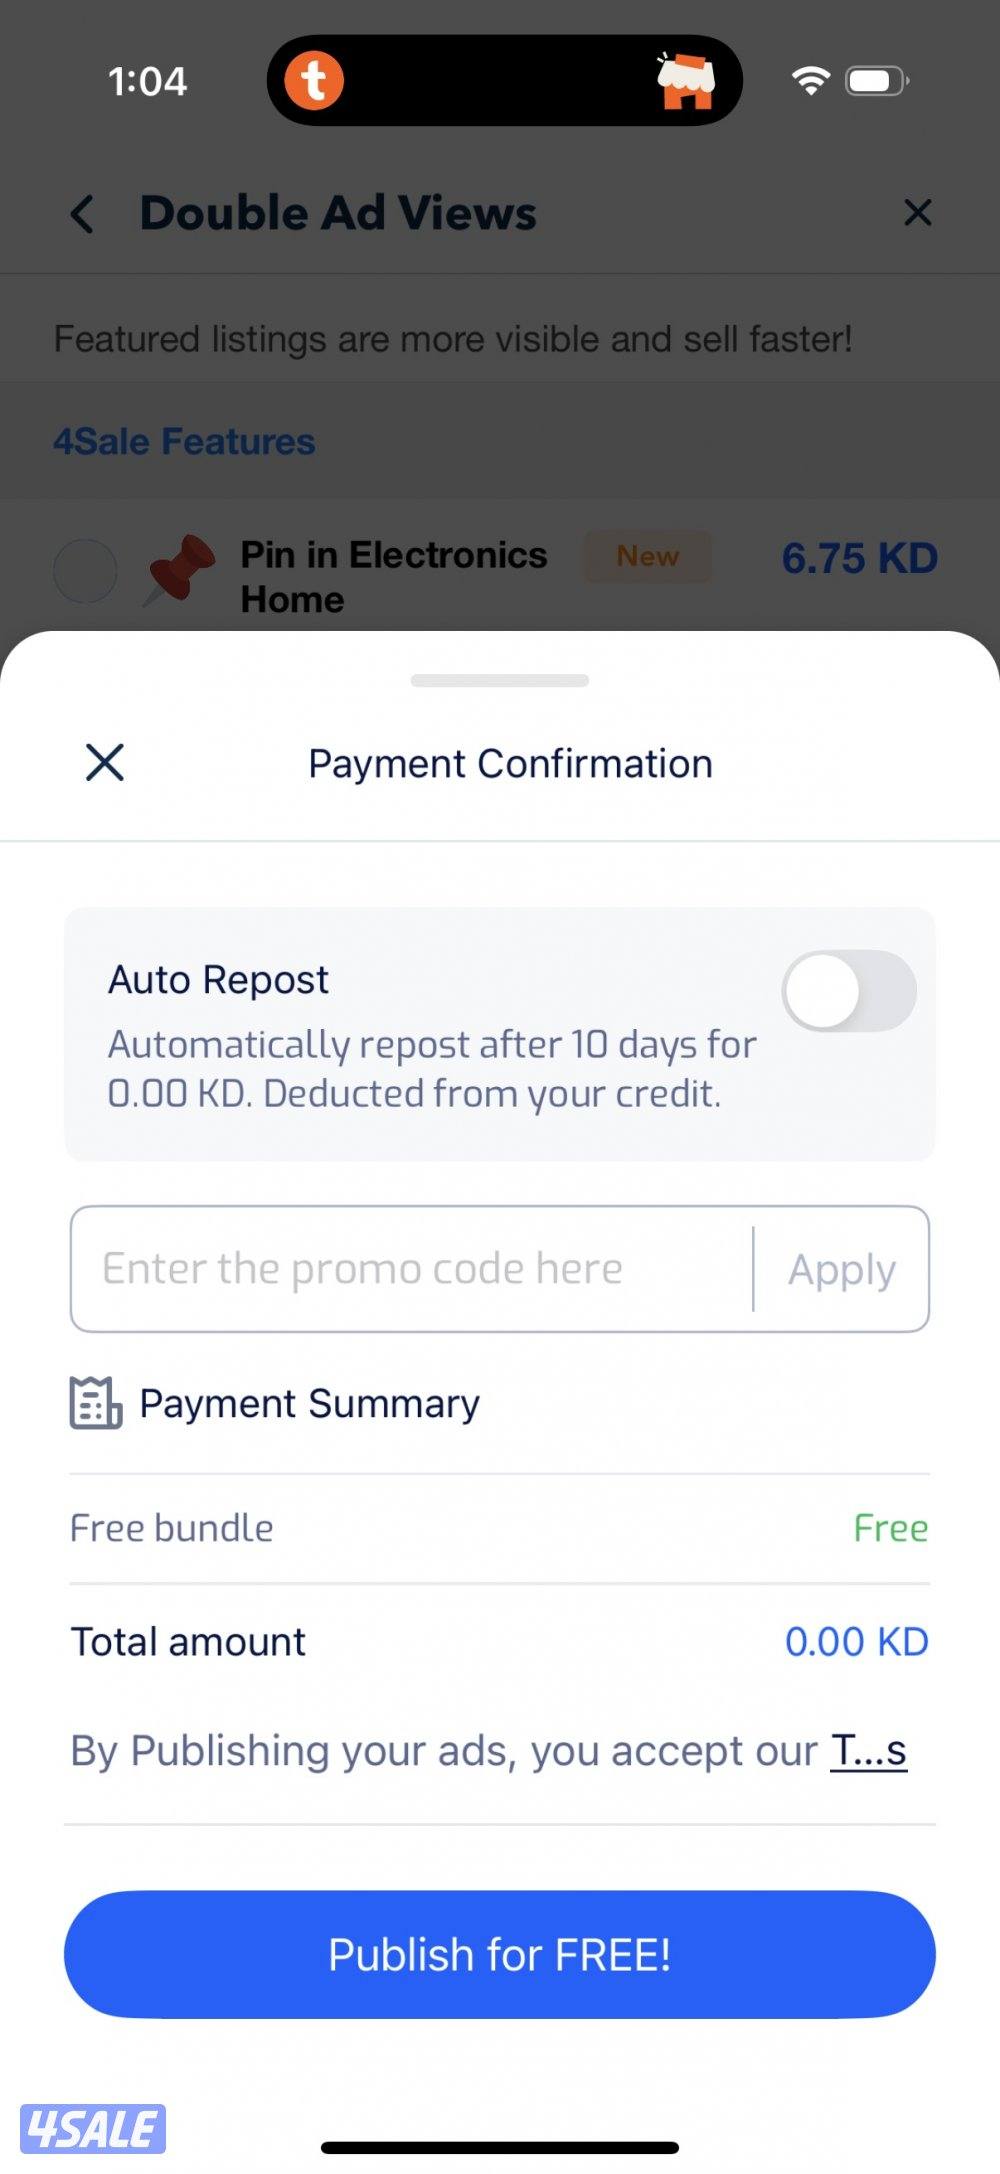Tap the 6.75 KD price
Image resolution: width=1000 pixels, height=2174 pixels.
pyautogui.click(x=859, y=558)
